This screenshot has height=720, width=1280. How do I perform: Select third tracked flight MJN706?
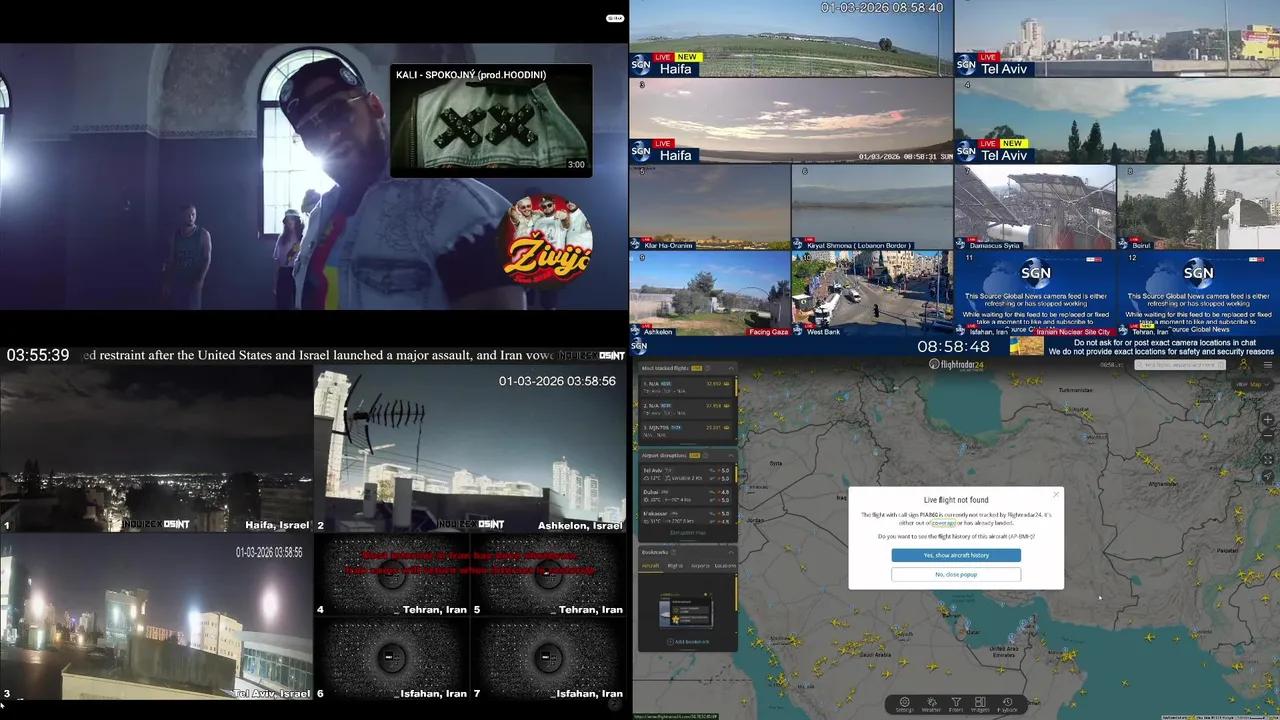pyautogui.click(x=687, y=430)
